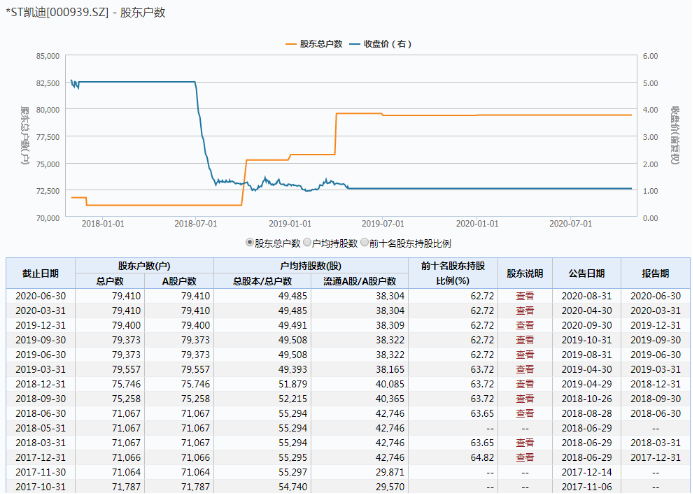Select the 前十名股东持股比例 radio button

(x=364, y=243)
